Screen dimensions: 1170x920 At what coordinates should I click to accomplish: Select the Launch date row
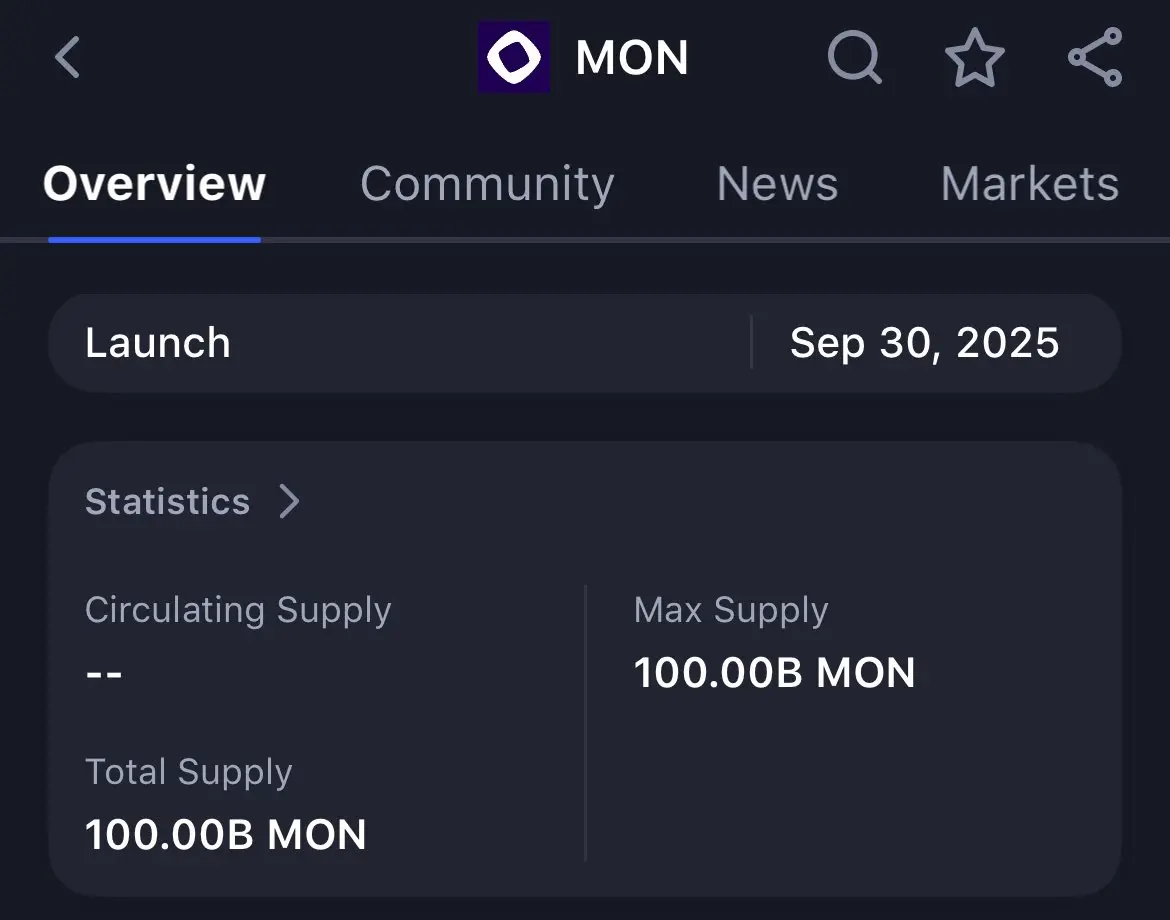click(x=585, y=343)
